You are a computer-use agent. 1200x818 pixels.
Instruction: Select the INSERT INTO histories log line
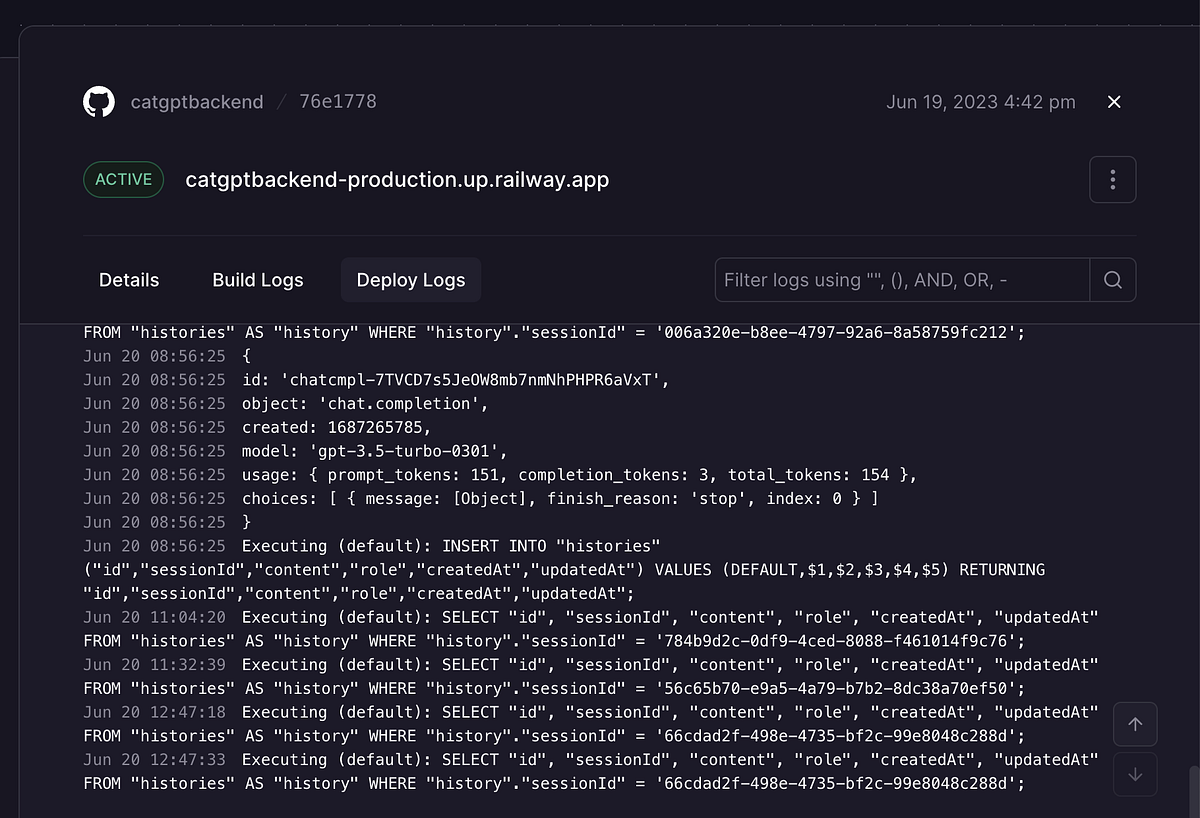[500, 546]
